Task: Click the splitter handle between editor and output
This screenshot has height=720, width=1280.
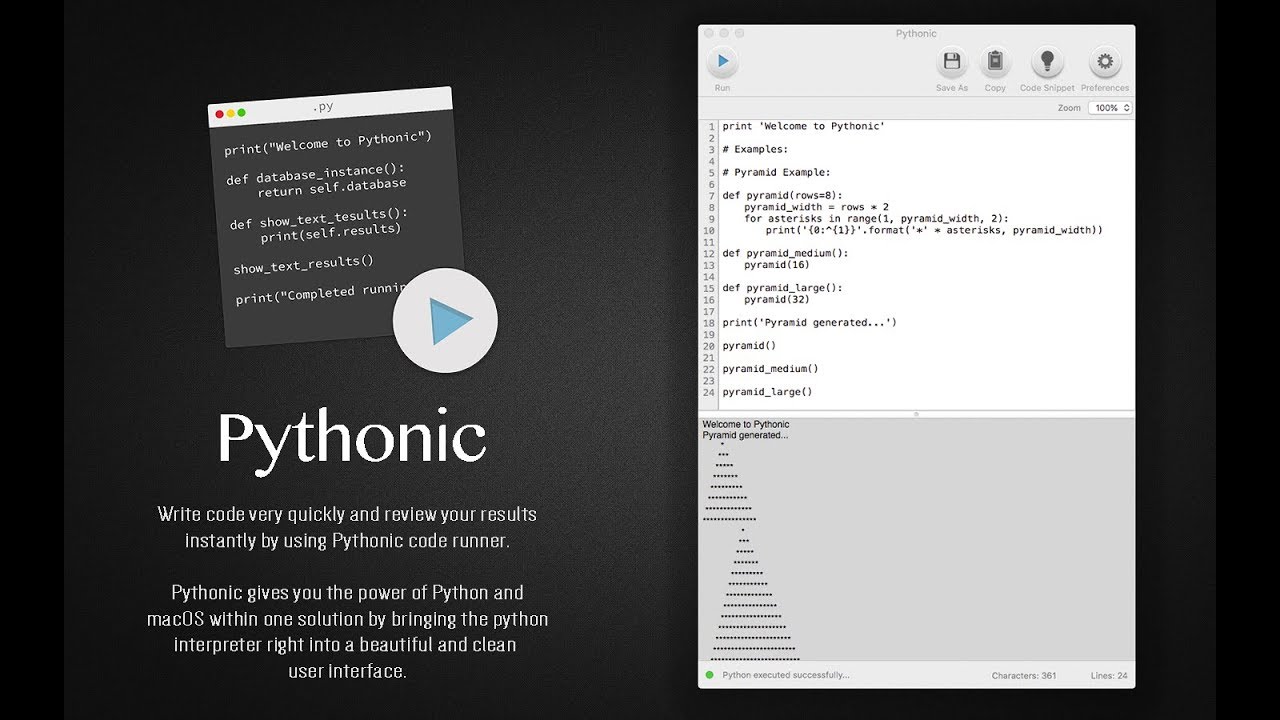Action: [916, 414]
